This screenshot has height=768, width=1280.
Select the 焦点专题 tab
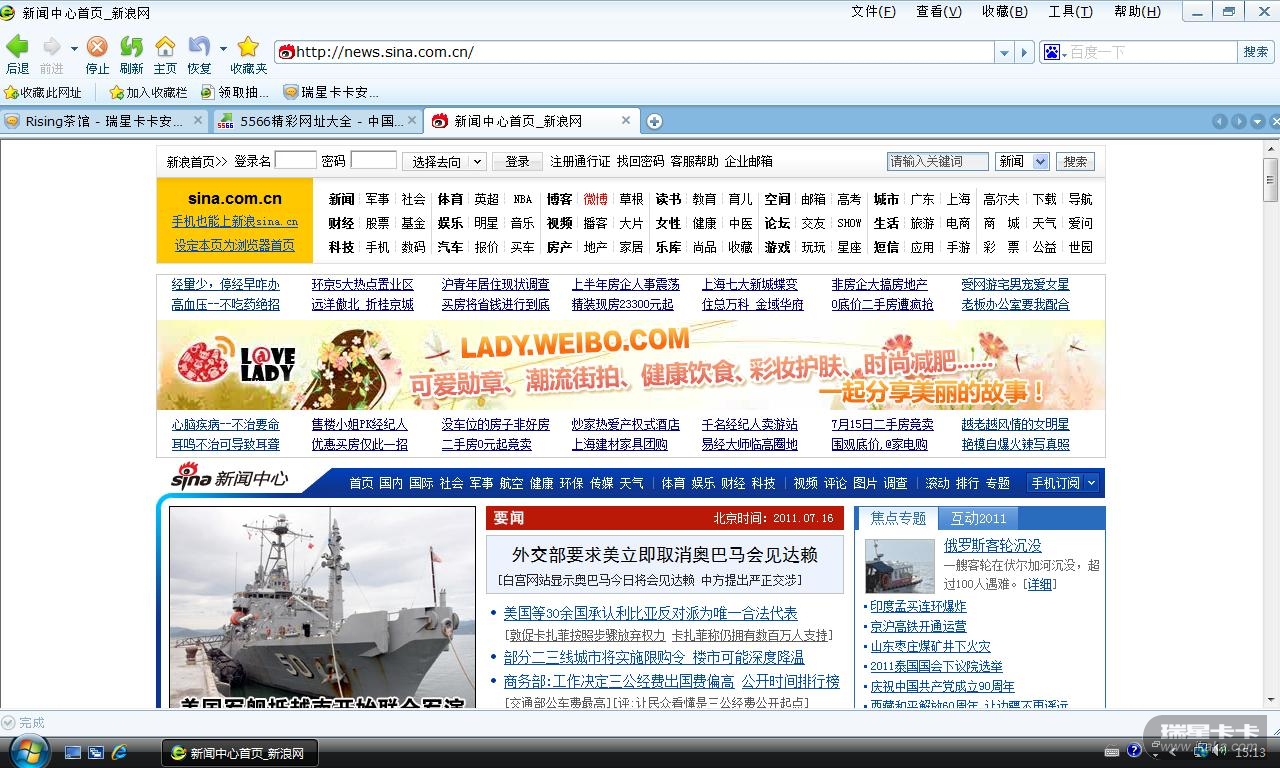click(x=898, y=518)
